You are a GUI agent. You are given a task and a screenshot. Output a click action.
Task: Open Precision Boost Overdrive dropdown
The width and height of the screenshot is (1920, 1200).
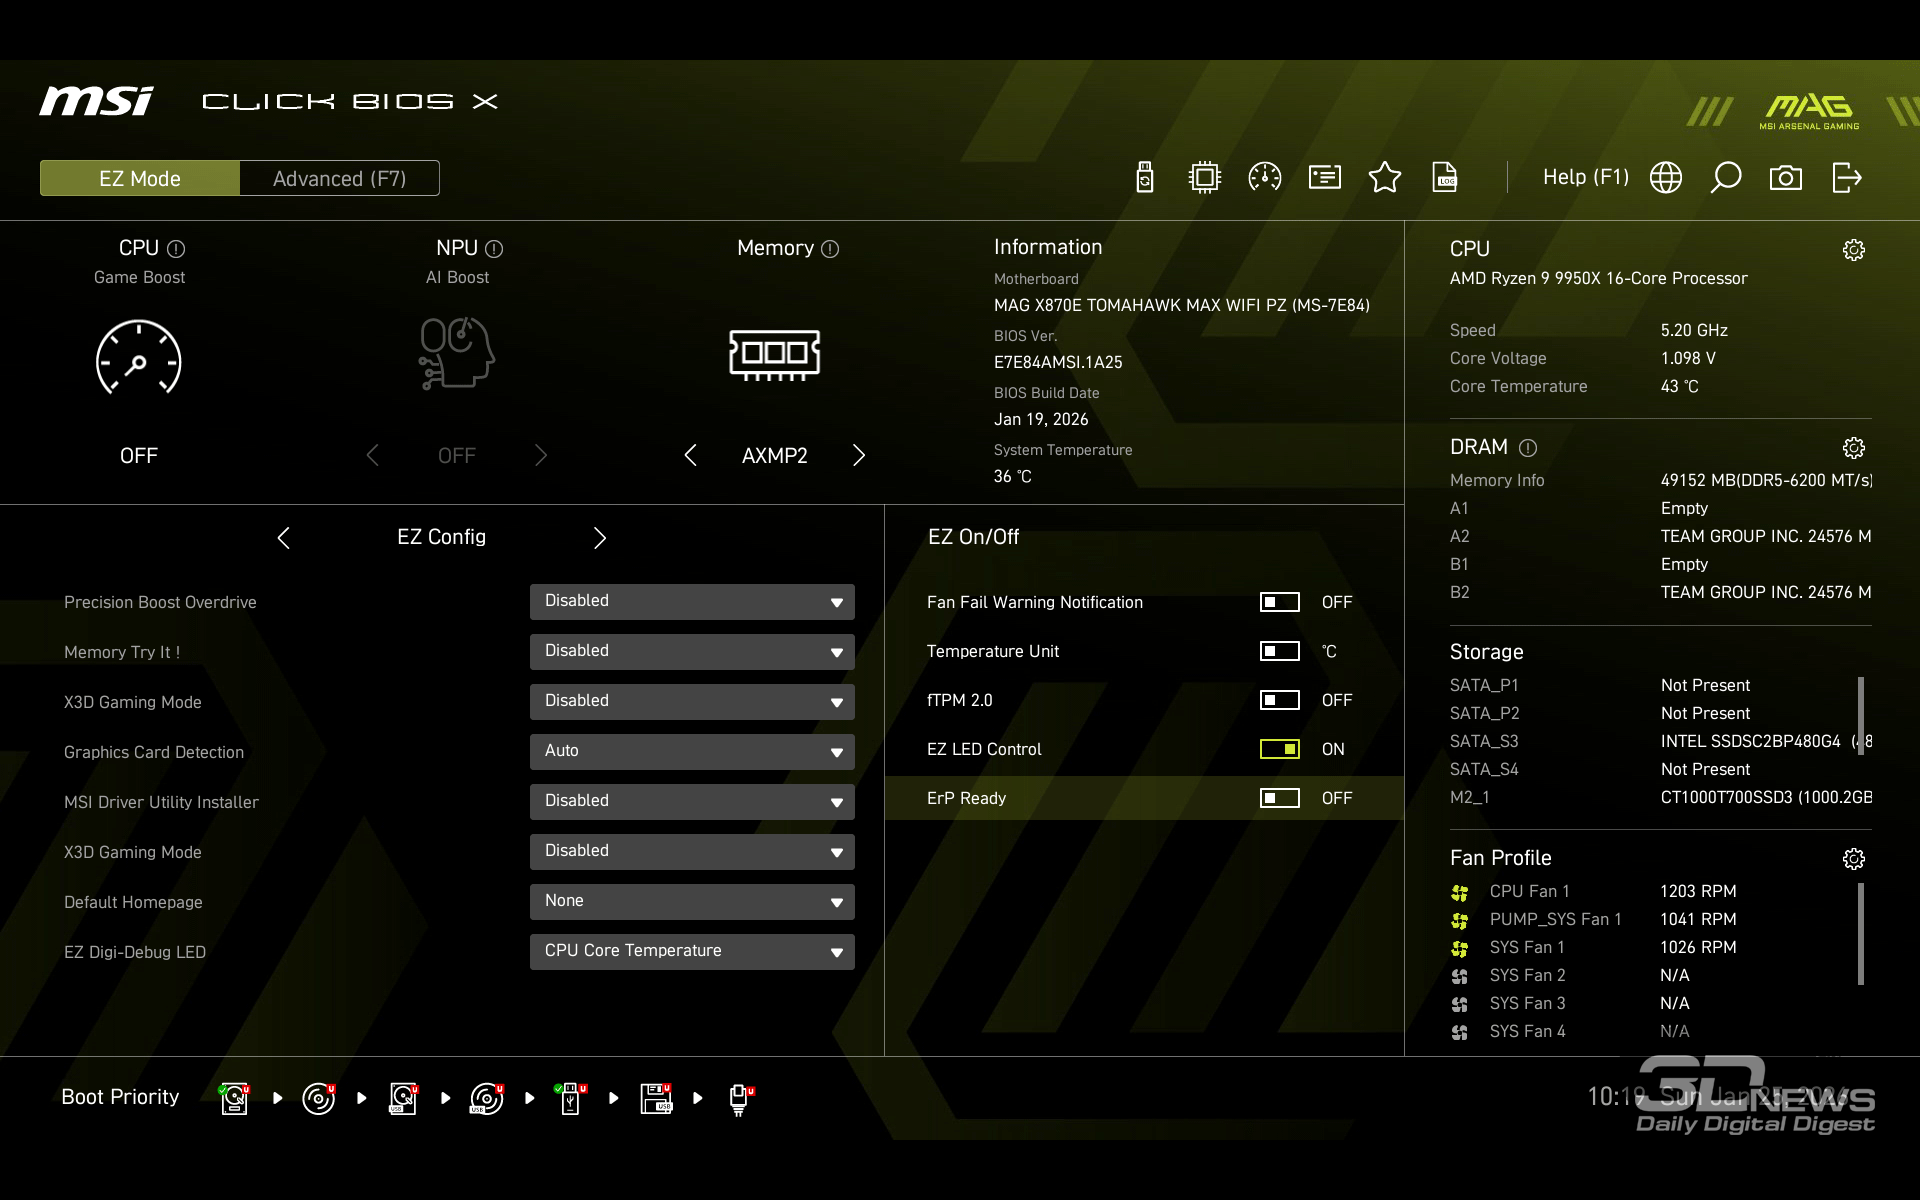click(692, 602)
